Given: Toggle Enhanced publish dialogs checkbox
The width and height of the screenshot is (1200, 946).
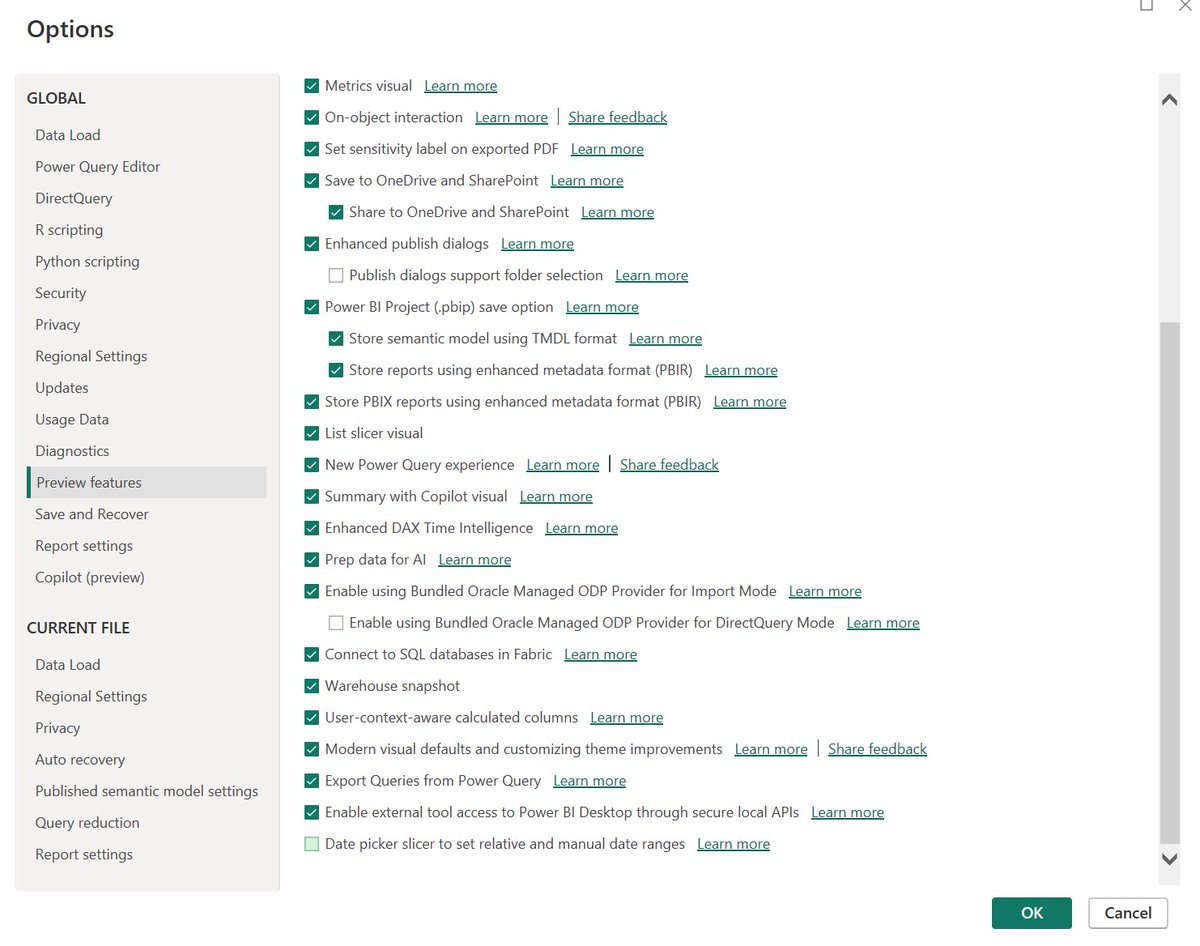Looking at the screenshot, I should (312, 244).
